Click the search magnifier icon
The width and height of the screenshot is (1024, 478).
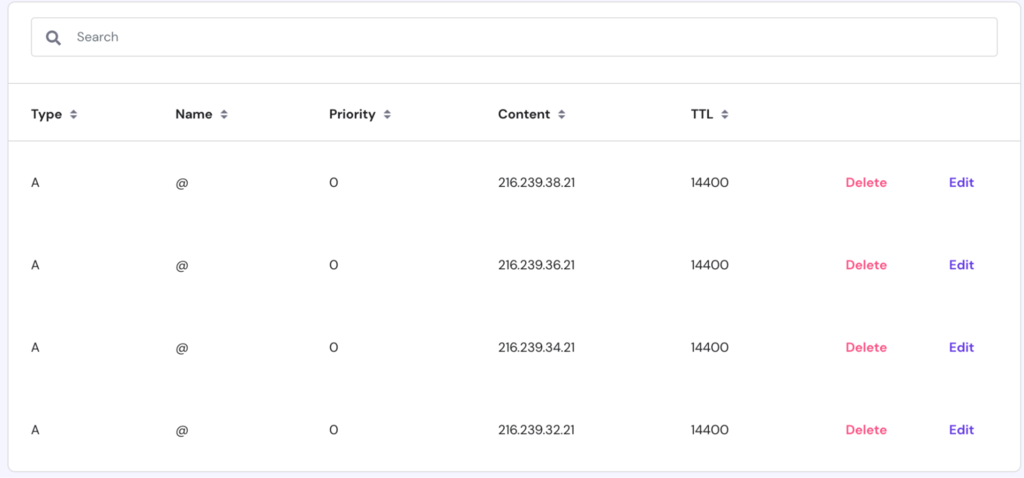point(54,37)
